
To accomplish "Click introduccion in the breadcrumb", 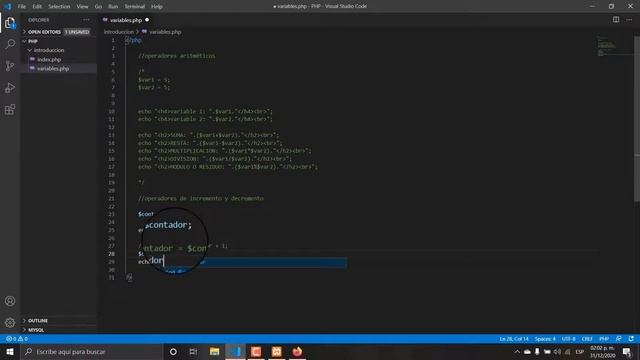I will (119, 32).
